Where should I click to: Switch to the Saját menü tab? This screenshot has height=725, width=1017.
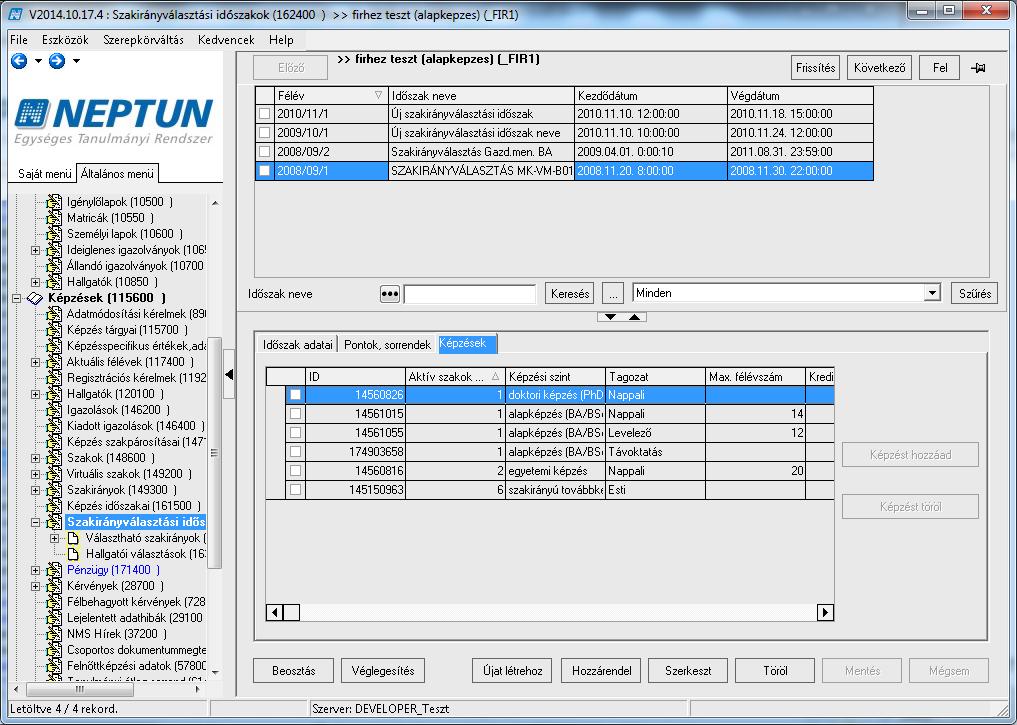44,174
